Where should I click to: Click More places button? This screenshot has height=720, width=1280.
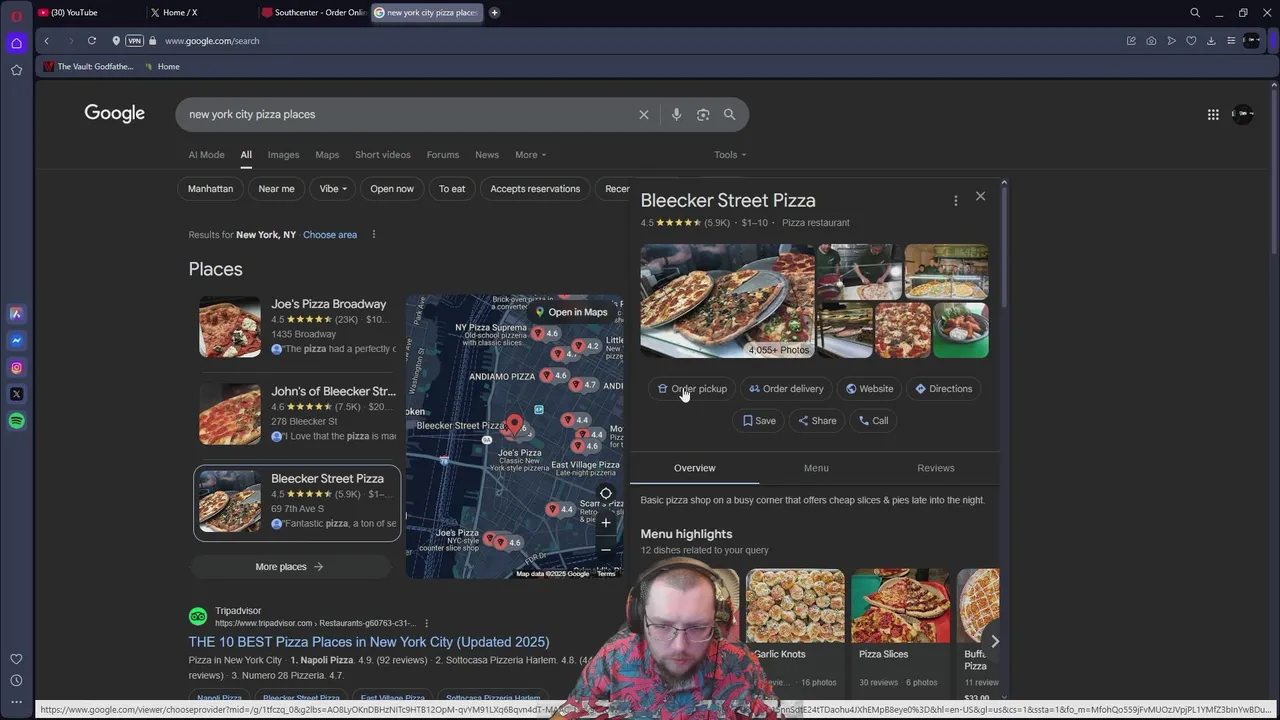[289, 567]
